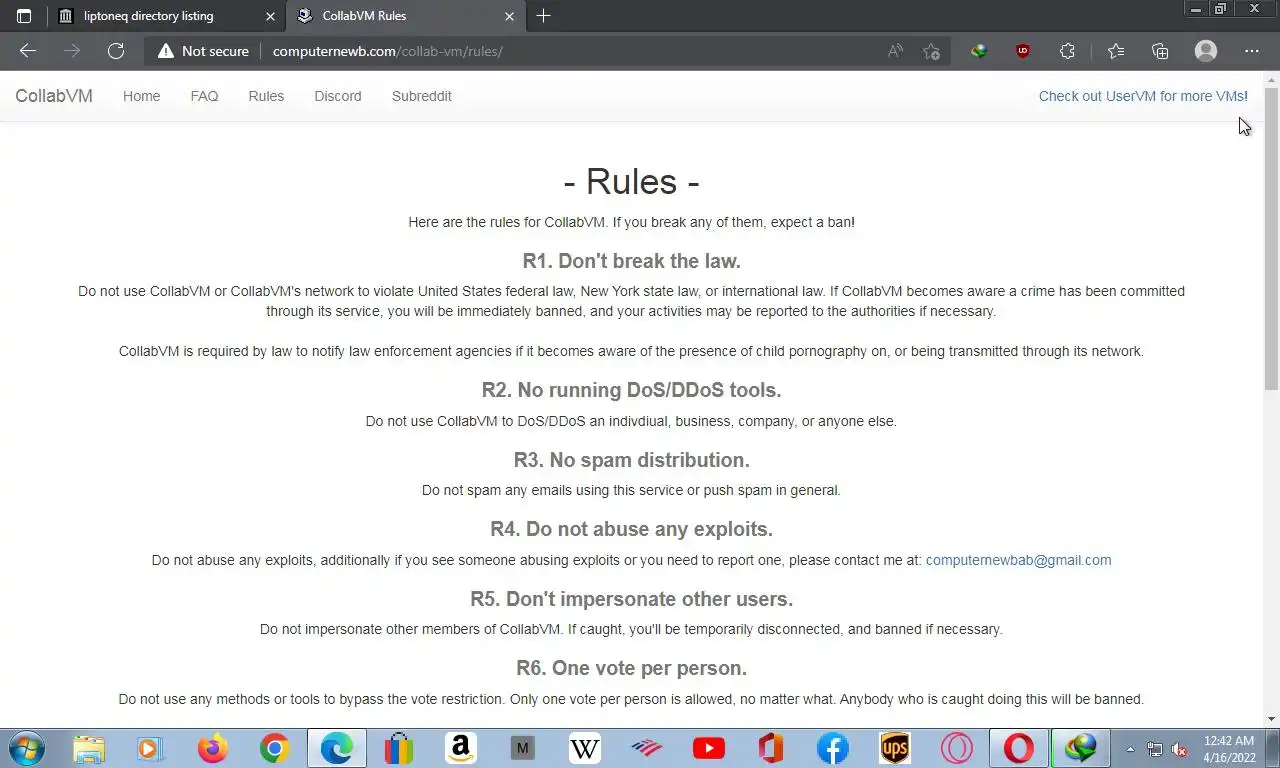Open Internet Download Manager taskbar icon
1280x768 pixels.
click(x=1080, y=748)
